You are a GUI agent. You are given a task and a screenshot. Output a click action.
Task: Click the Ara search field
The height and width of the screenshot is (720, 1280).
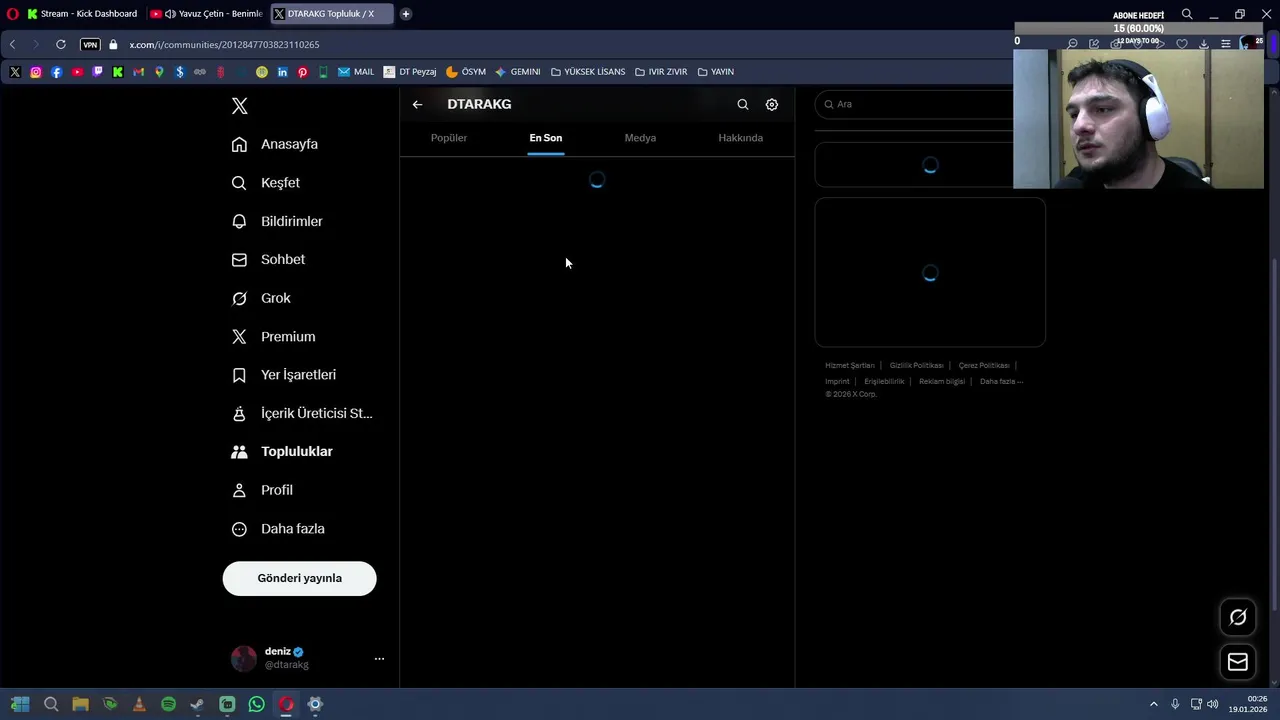tap(920, 104)
